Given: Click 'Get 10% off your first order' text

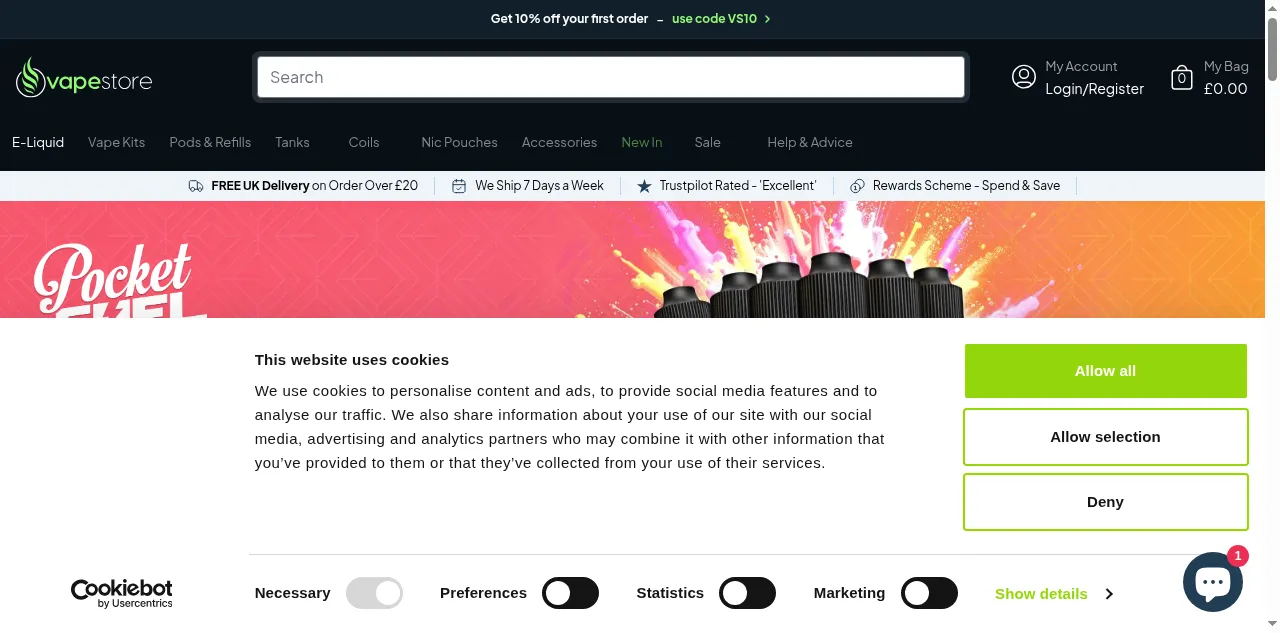Looking at the screenshot, I should pyautogui.click(x=569, y=19).
